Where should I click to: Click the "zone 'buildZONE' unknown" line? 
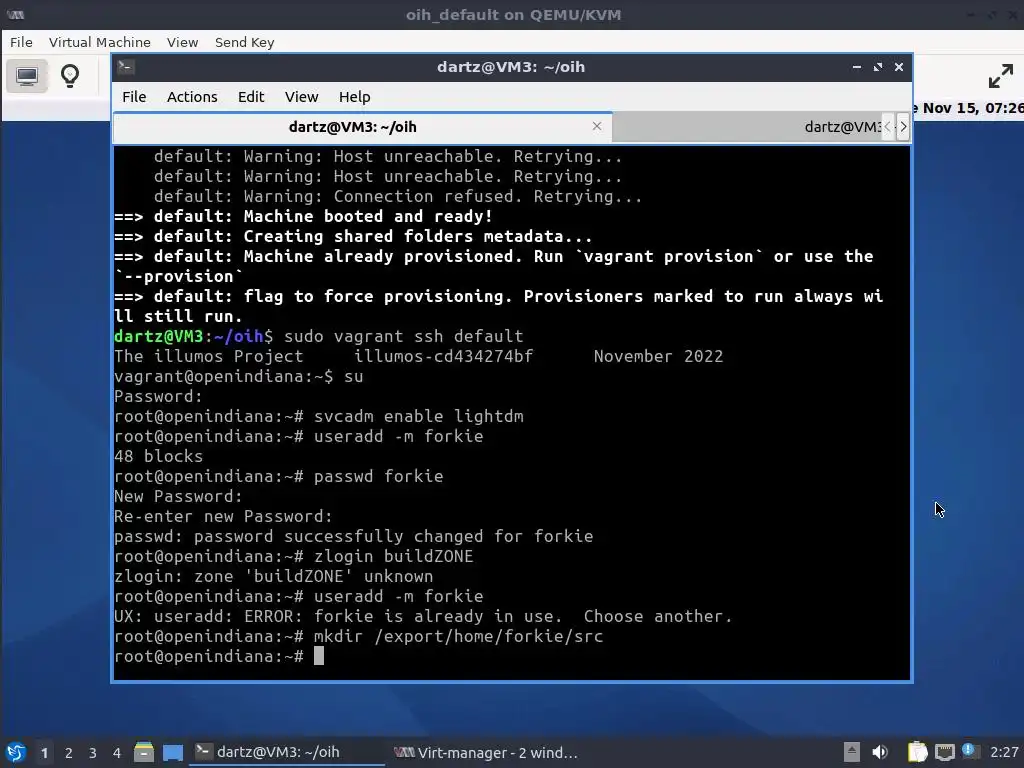(274, 577)
